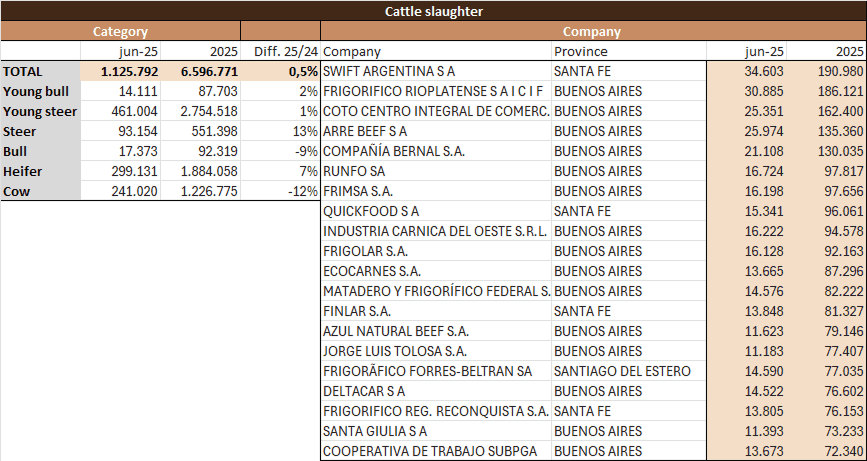Select total jun-25 value 1.125.792

pyautogui.click(x=121, y=71)
